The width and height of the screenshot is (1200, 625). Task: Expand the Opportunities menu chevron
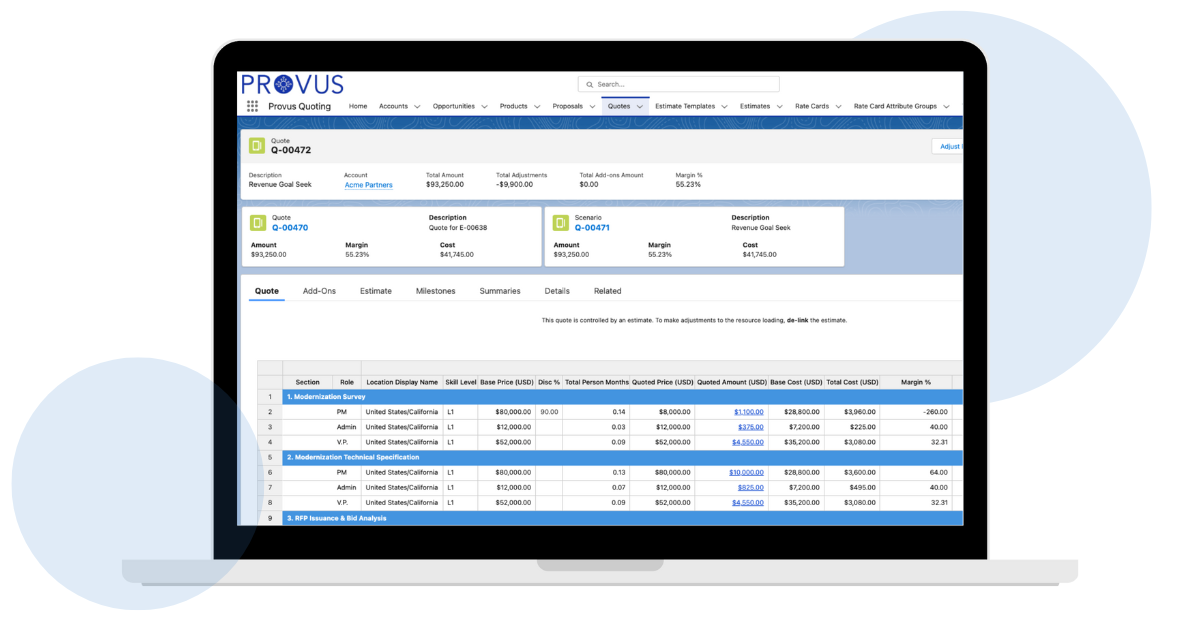pos(484,107)
